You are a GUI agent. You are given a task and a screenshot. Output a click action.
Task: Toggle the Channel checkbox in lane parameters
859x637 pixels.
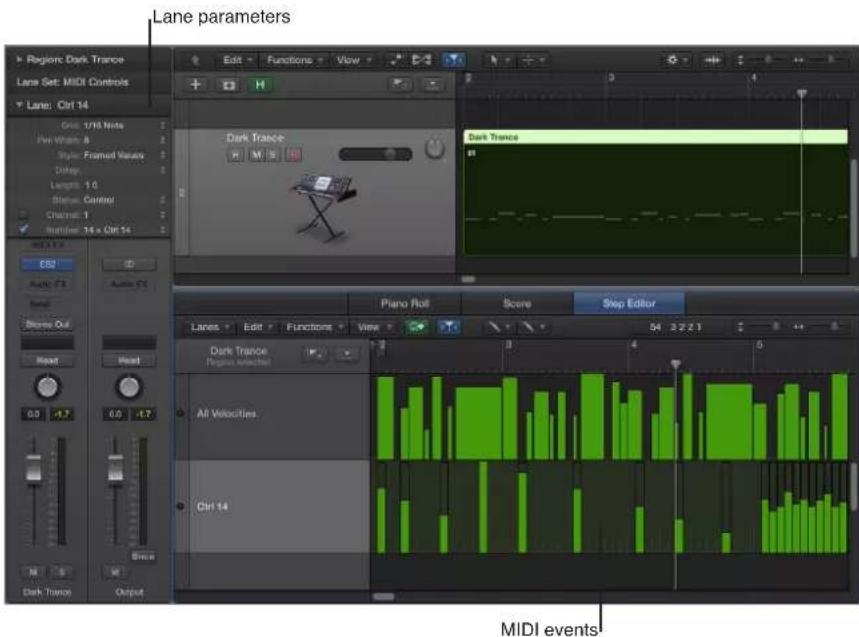pos(24,215)
